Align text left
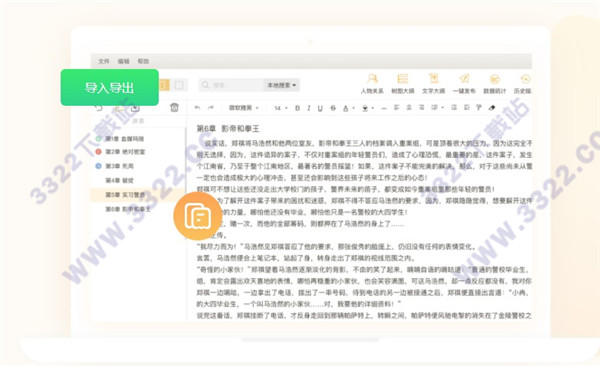This screenshot has height=366, width=600. (x=396, y=108)
